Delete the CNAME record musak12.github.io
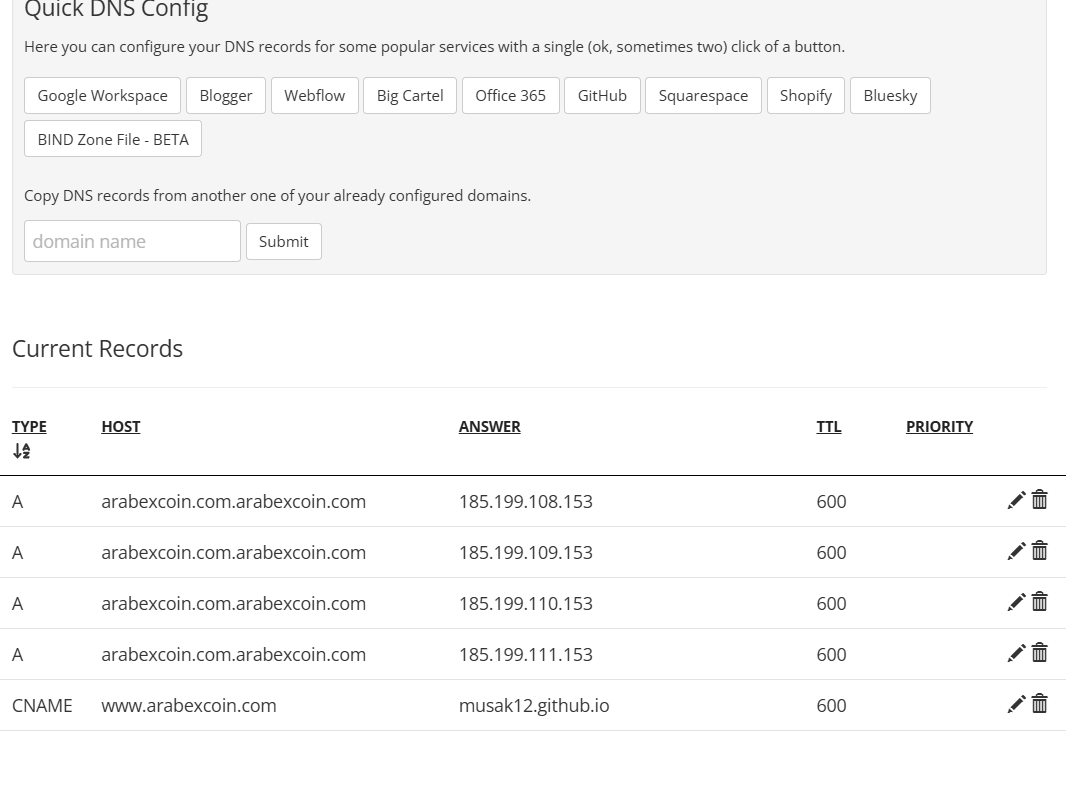This screenshot has width=1079, height=810. [1040, 704]
